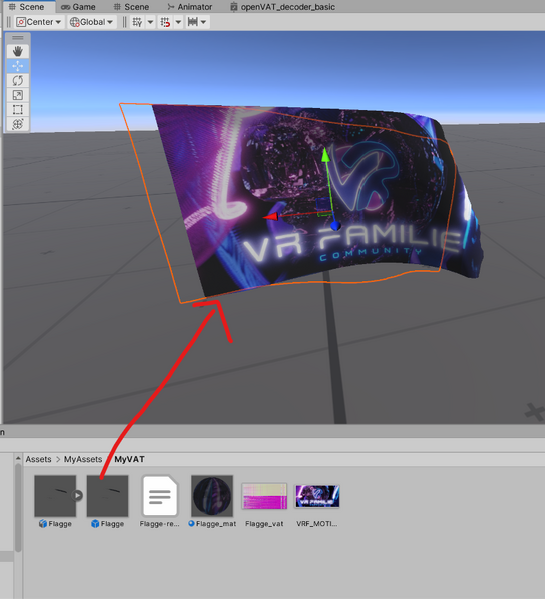Switch to the Animator tab
Screen dimensions: 545x599
pos(190,7)
